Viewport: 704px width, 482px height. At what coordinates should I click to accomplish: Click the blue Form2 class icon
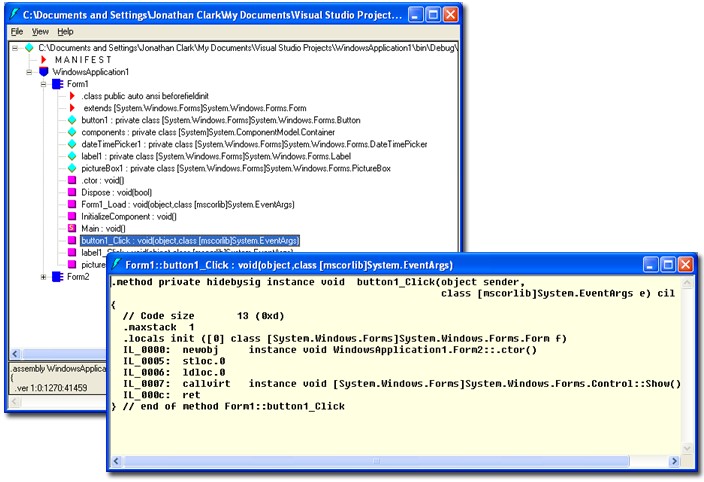(58, 277)
